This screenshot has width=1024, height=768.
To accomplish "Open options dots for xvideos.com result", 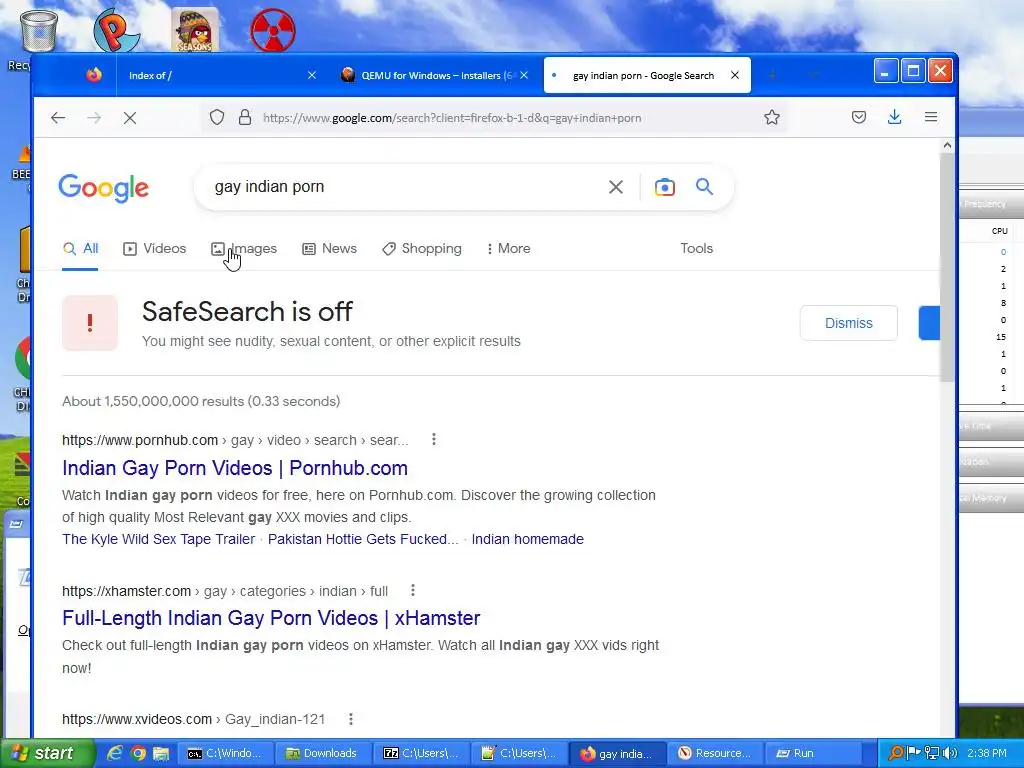I will click(351, 719).
